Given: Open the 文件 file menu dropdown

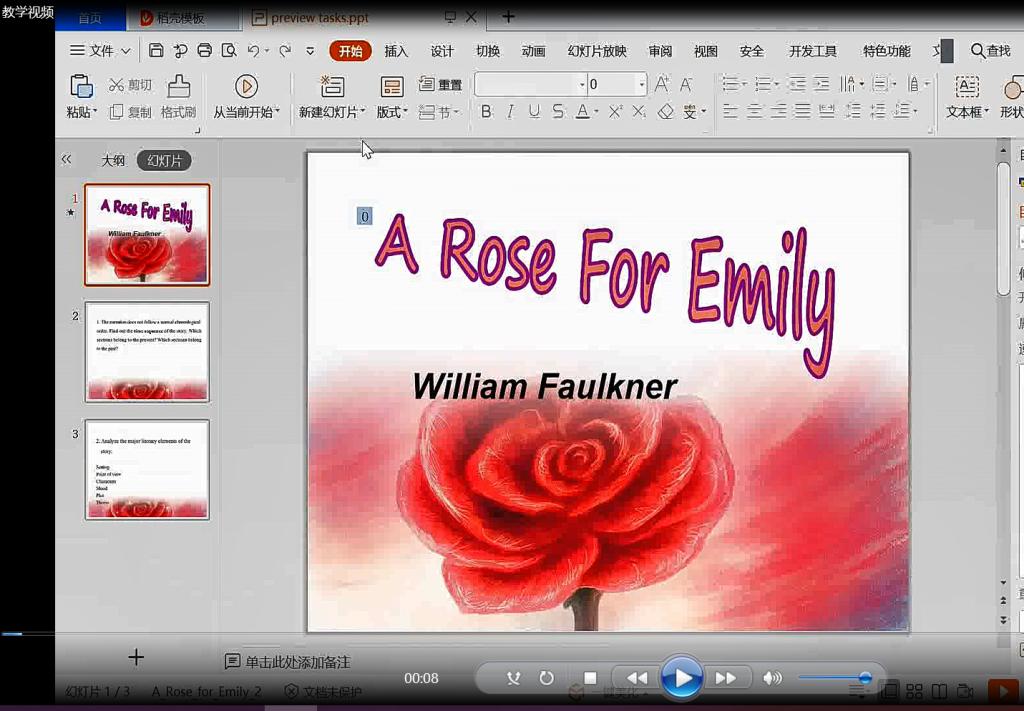Looking at the screenshot, I should coord(101,51).
